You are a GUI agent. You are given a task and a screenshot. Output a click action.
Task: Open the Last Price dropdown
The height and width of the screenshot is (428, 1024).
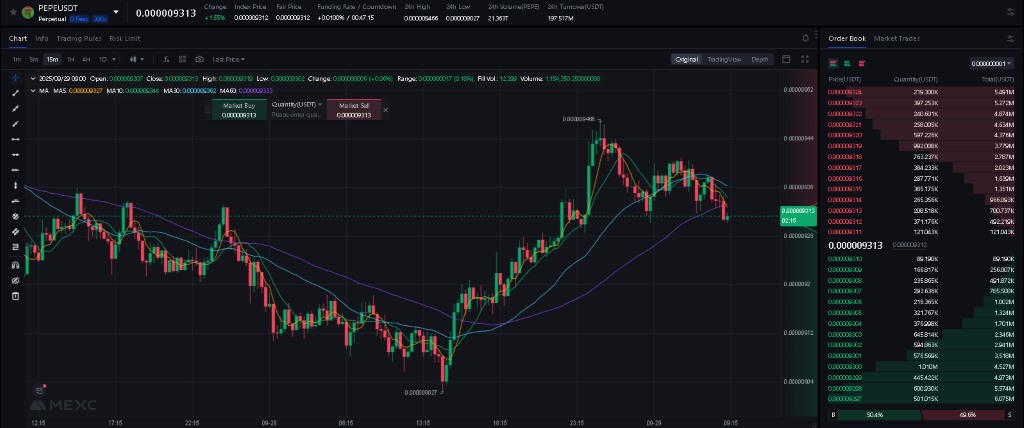click(229, 60)
